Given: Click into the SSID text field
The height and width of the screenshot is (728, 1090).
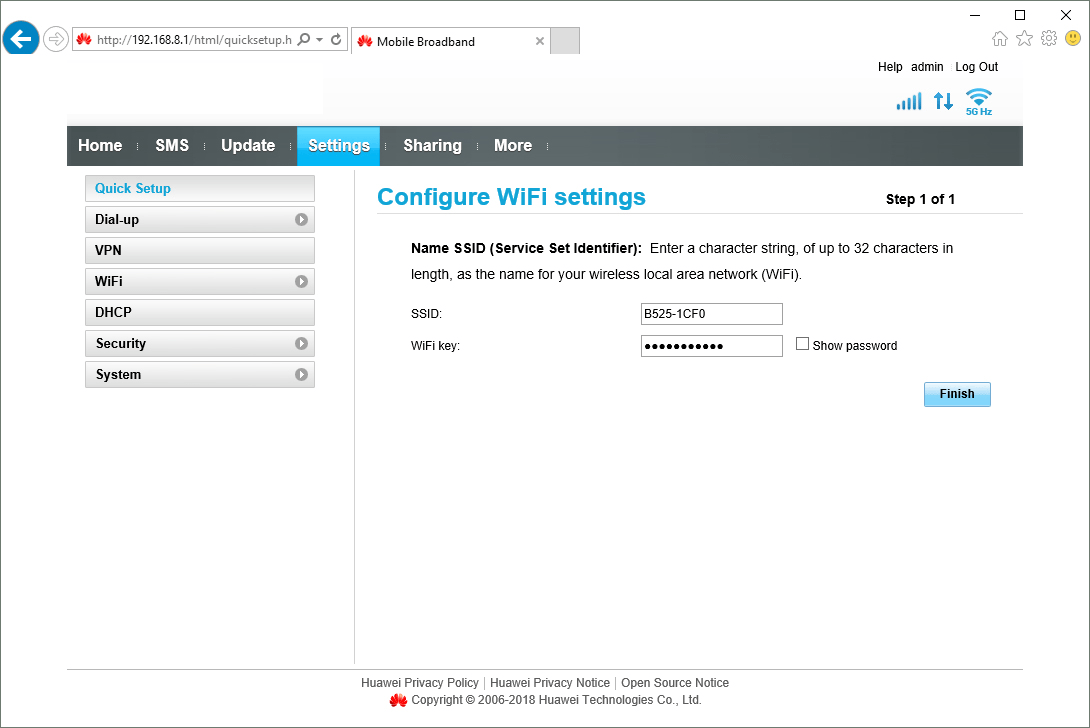Looking at the screenshot, I should pos(711,314).
